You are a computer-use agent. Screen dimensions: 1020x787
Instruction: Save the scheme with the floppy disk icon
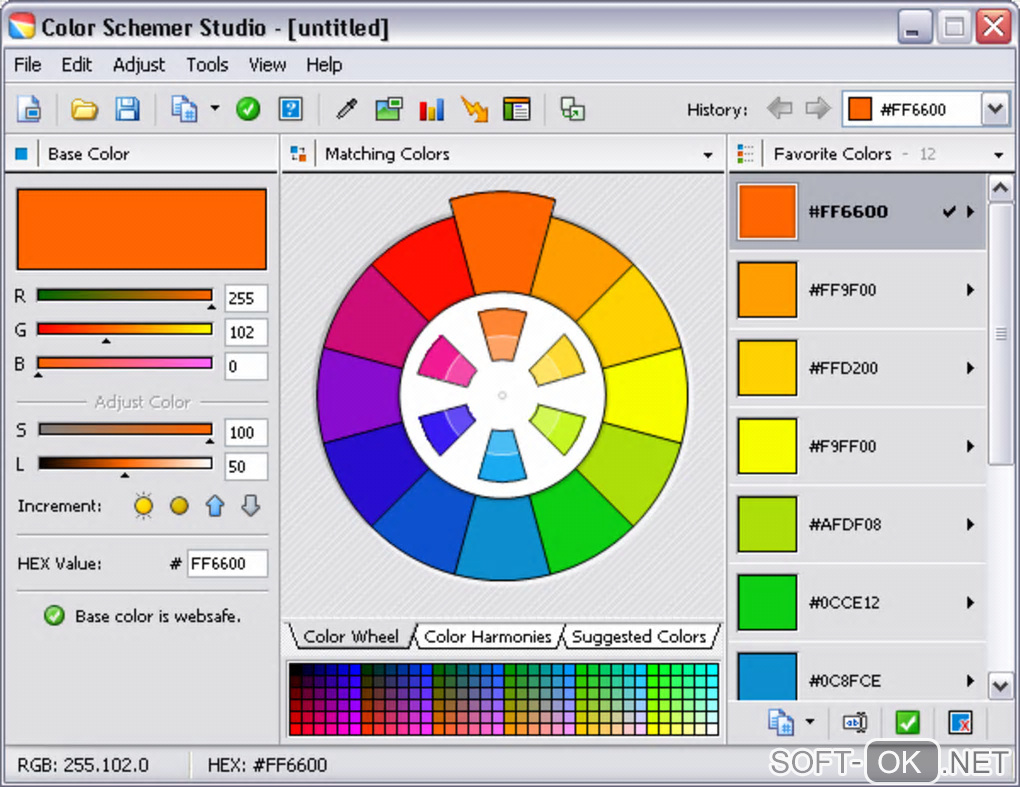[128, 109]
